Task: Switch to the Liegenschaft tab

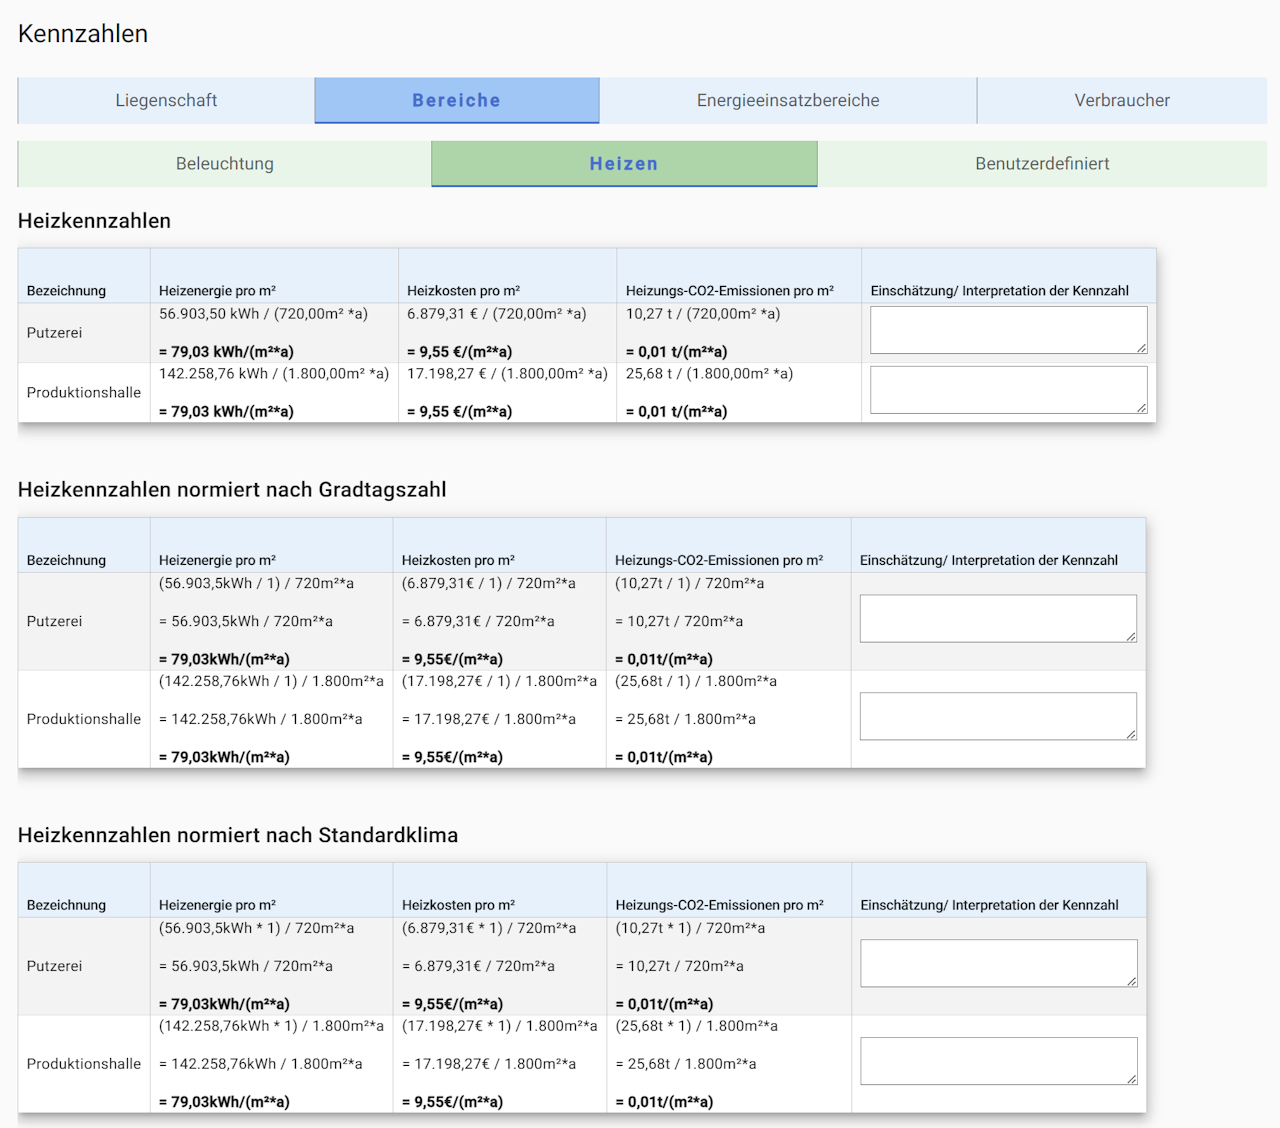Action: tap(166, 100)
